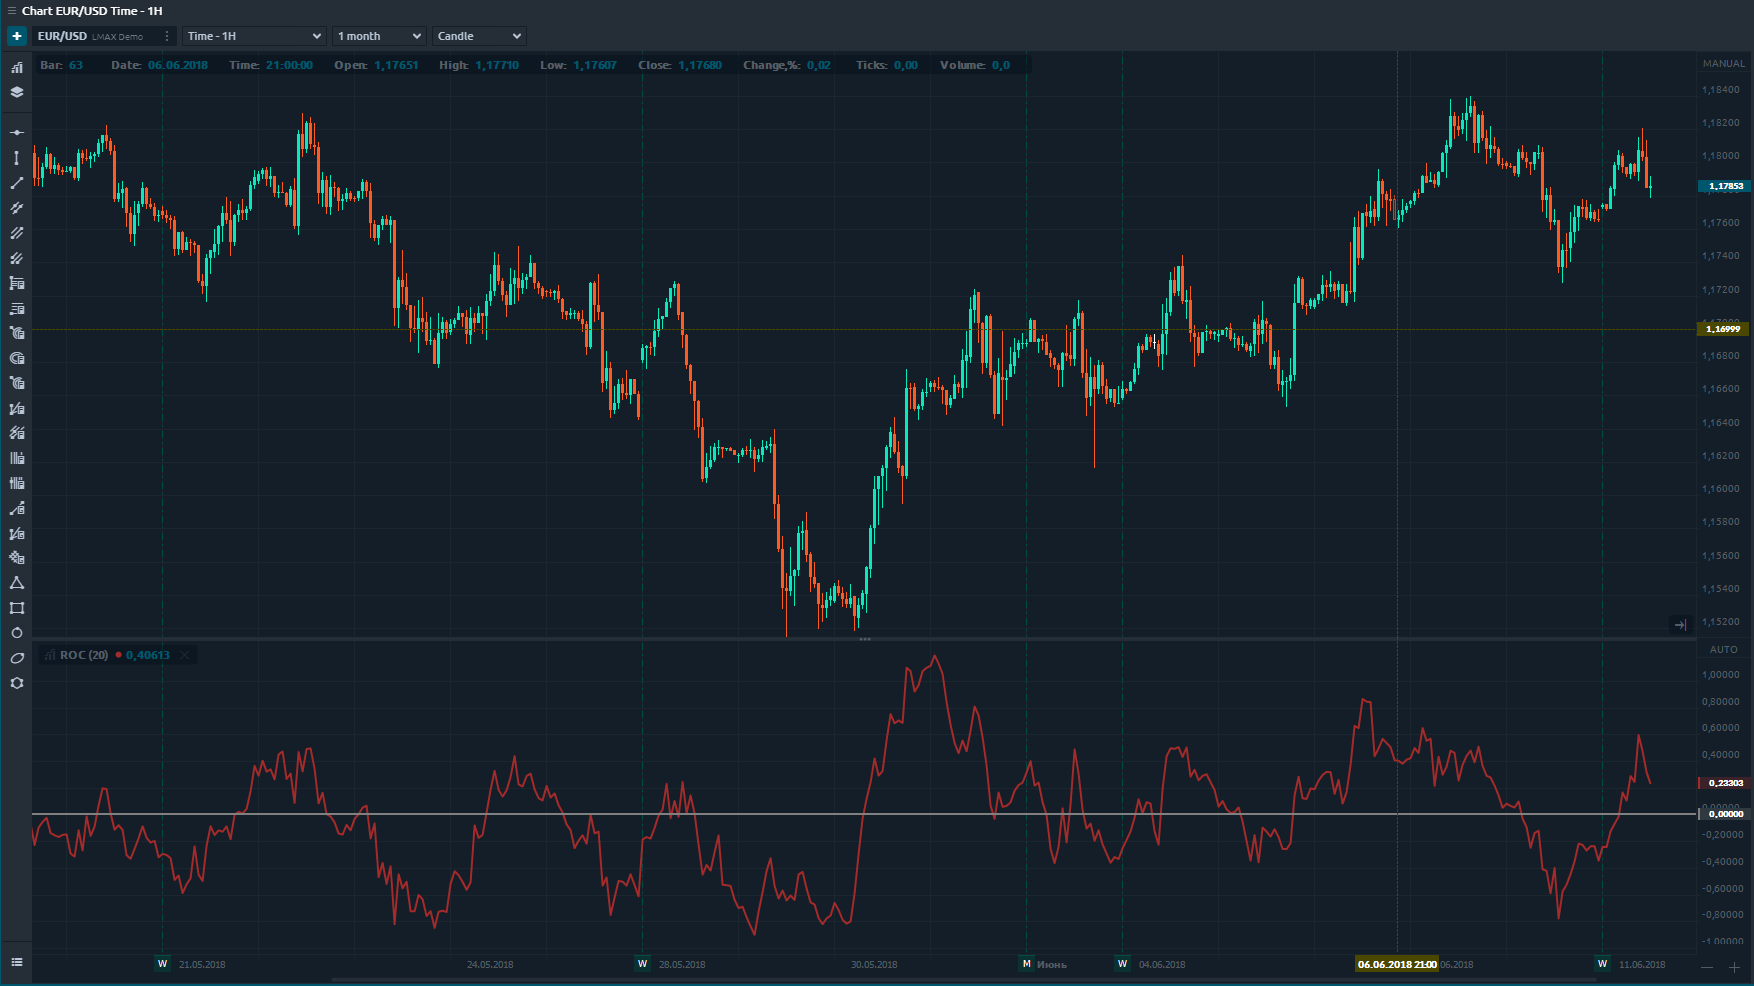Remove the ROC (20) indicator
The height and width of the screenshot is (986, 1754).
click(184, 655)
